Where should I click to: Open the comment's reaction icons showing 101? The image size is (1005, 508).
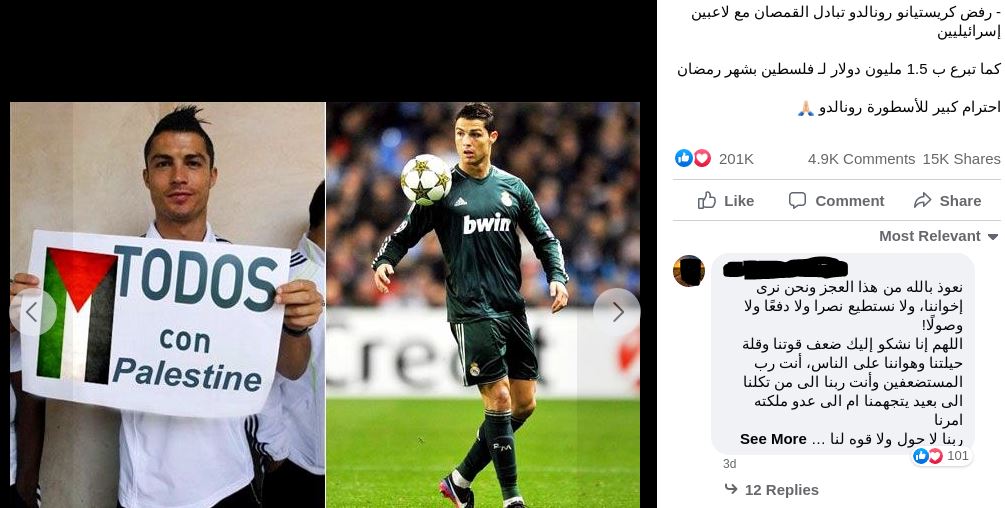pos(928,455)
